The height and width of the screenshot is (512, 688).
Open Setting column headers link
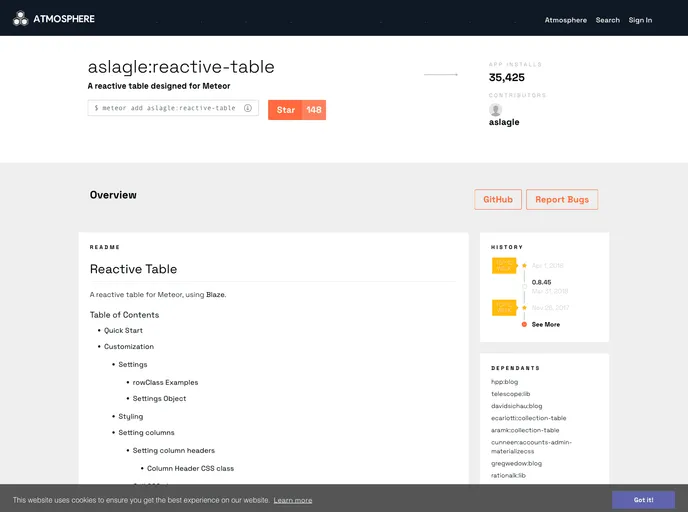tap(174, 451)
